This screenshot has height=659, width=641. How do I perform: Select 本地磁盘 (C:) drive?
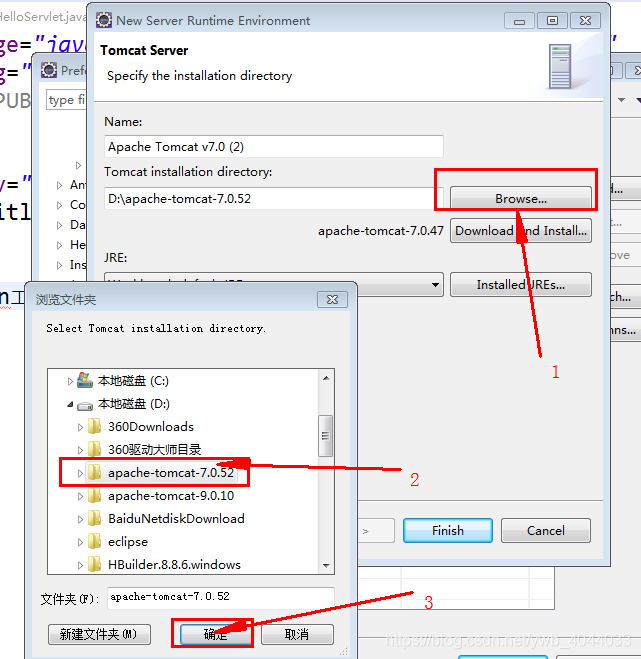point(133,381)
